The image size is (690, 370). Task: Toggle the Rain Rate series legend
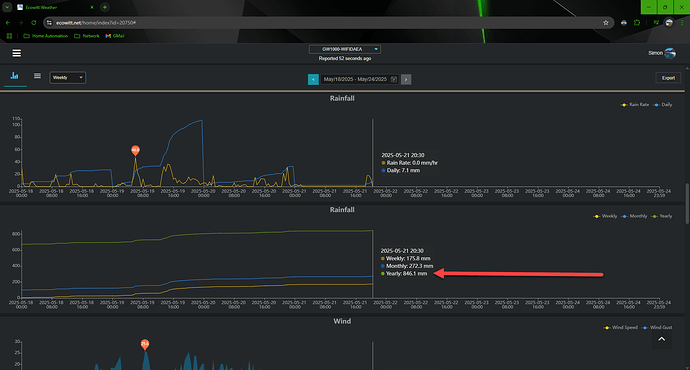(x=635, y=105)
